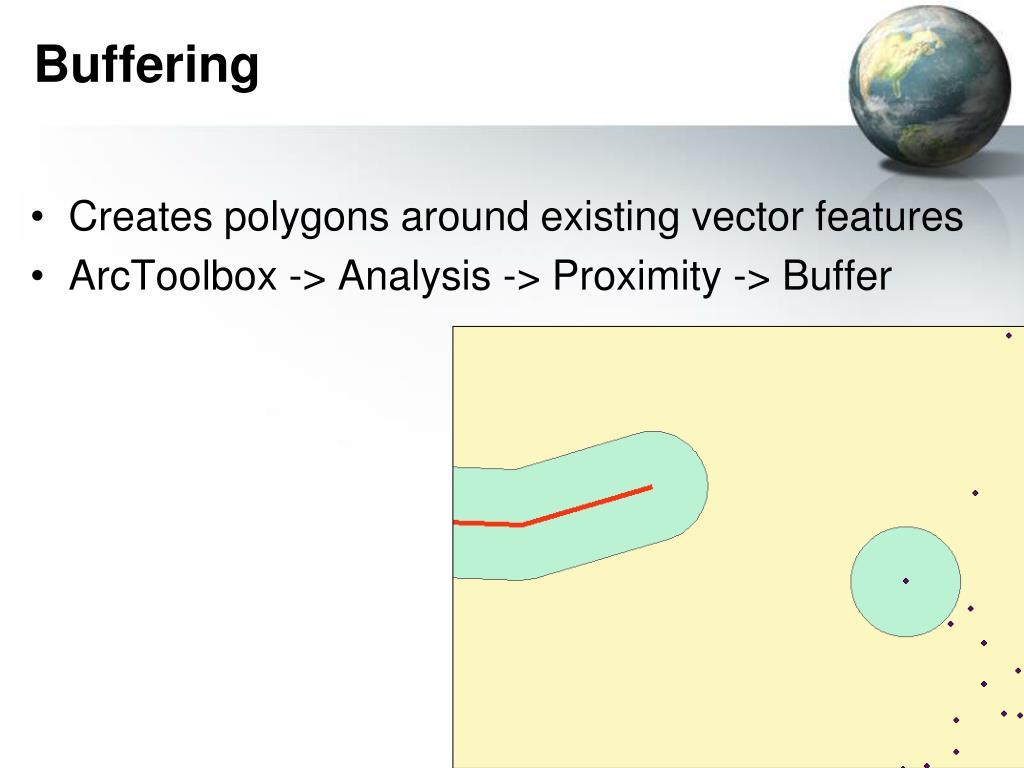Click the word Buffer ending the path
This screenshot has height=768, width=1024.
click(836, 276)
